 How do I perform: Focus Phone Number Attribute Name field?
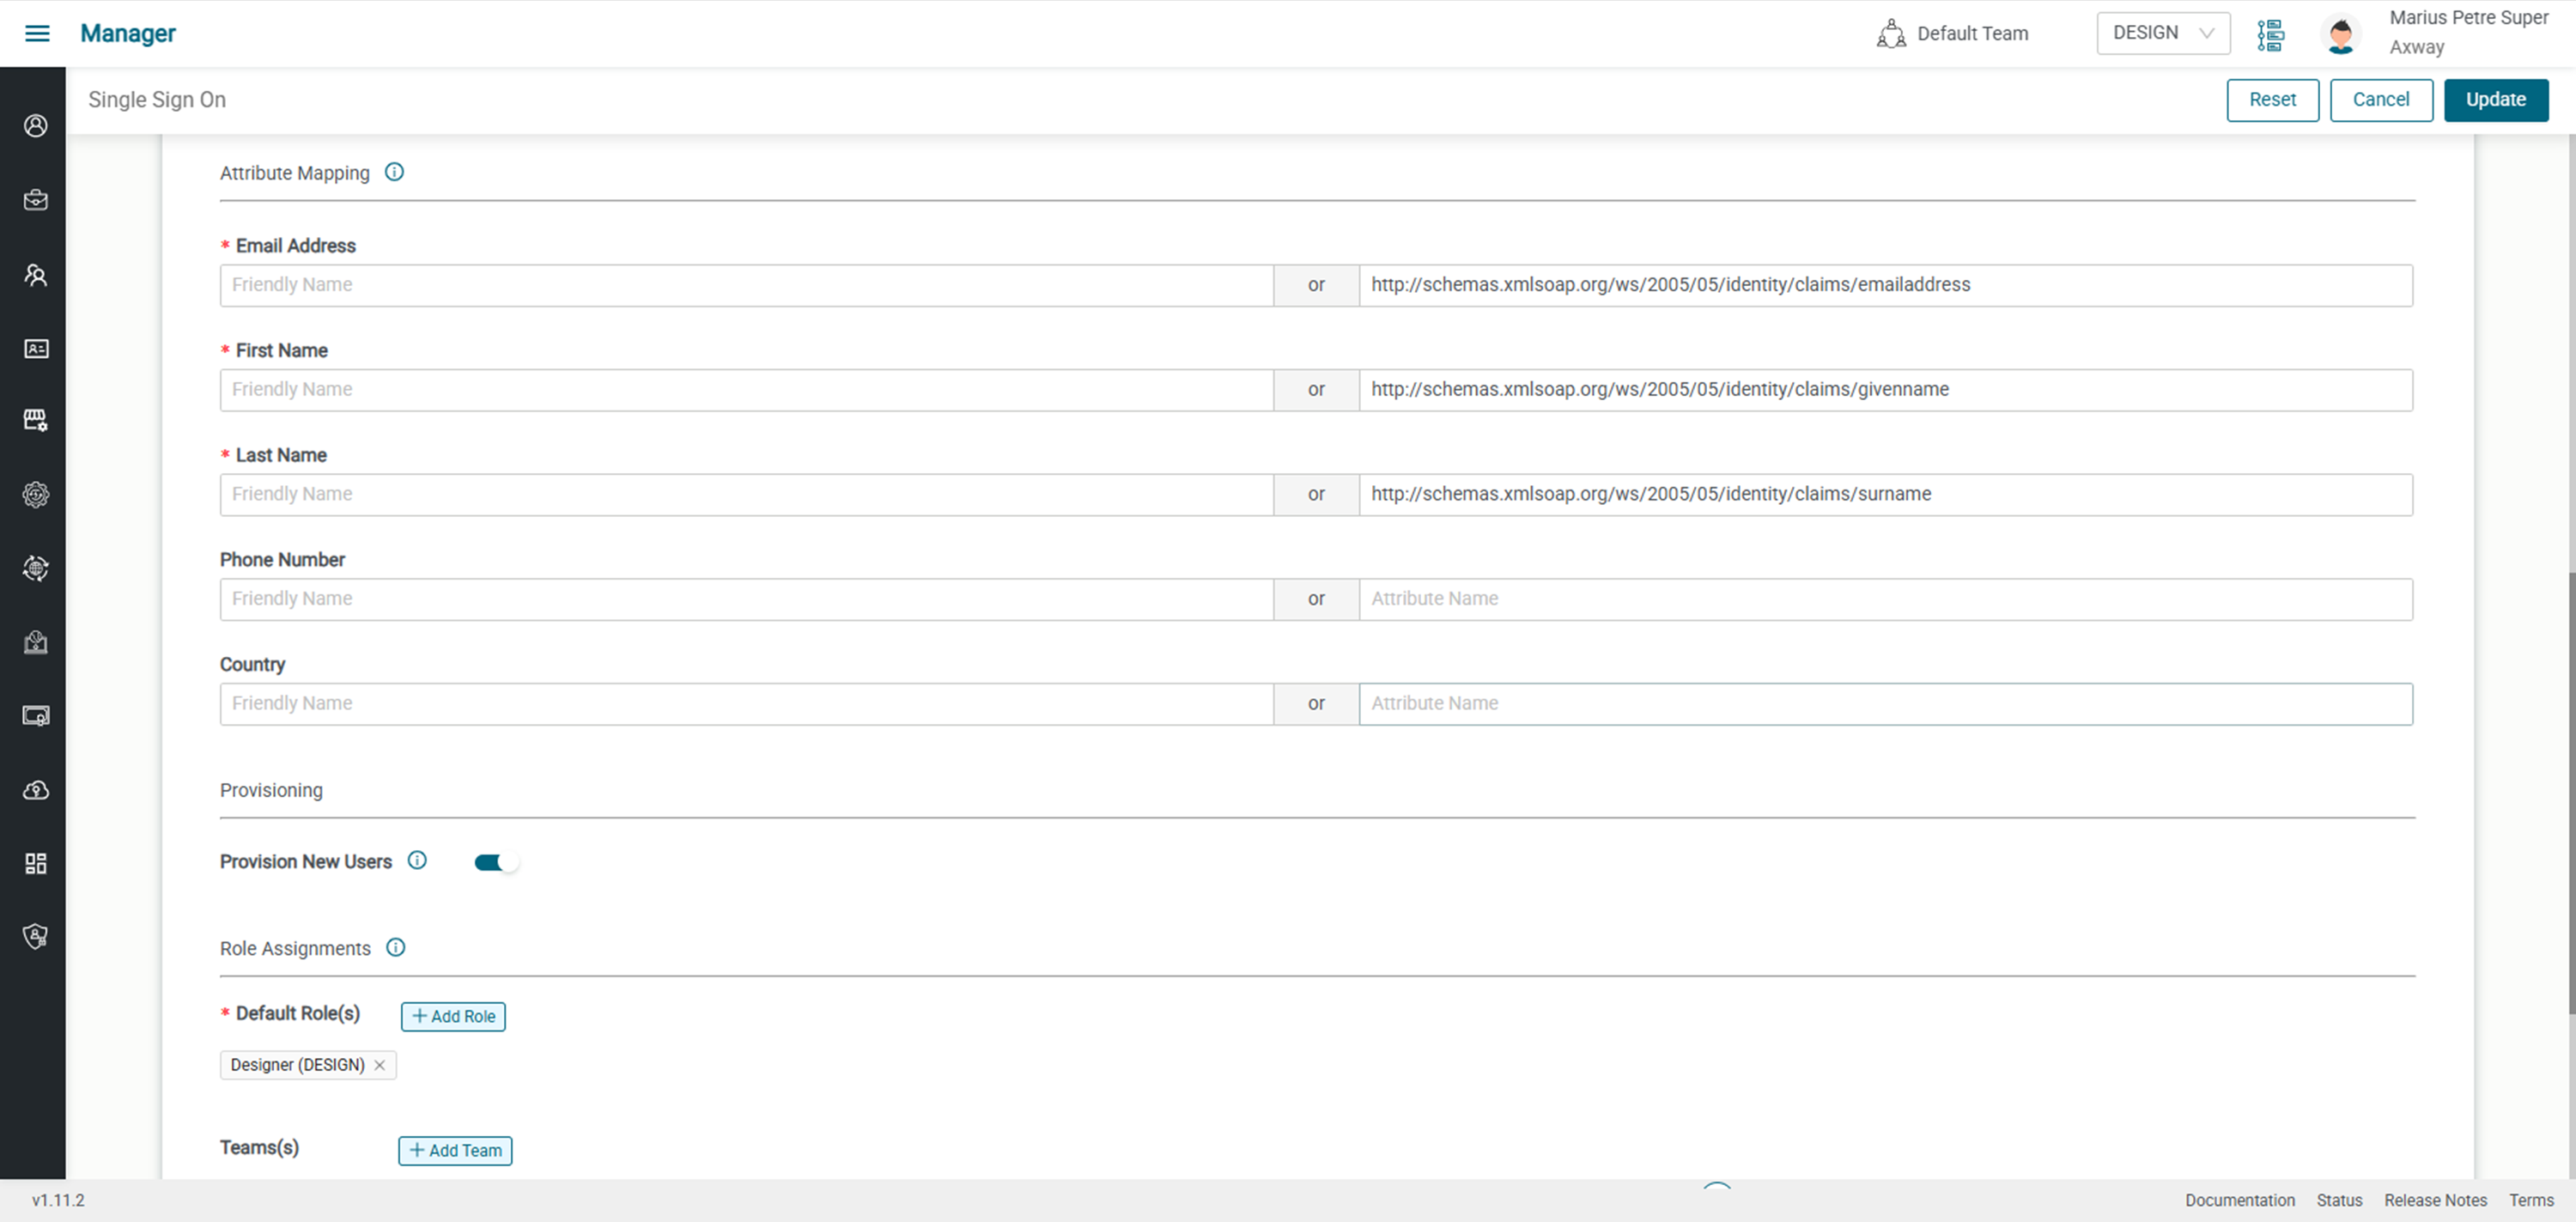[x=1885, y=599]
